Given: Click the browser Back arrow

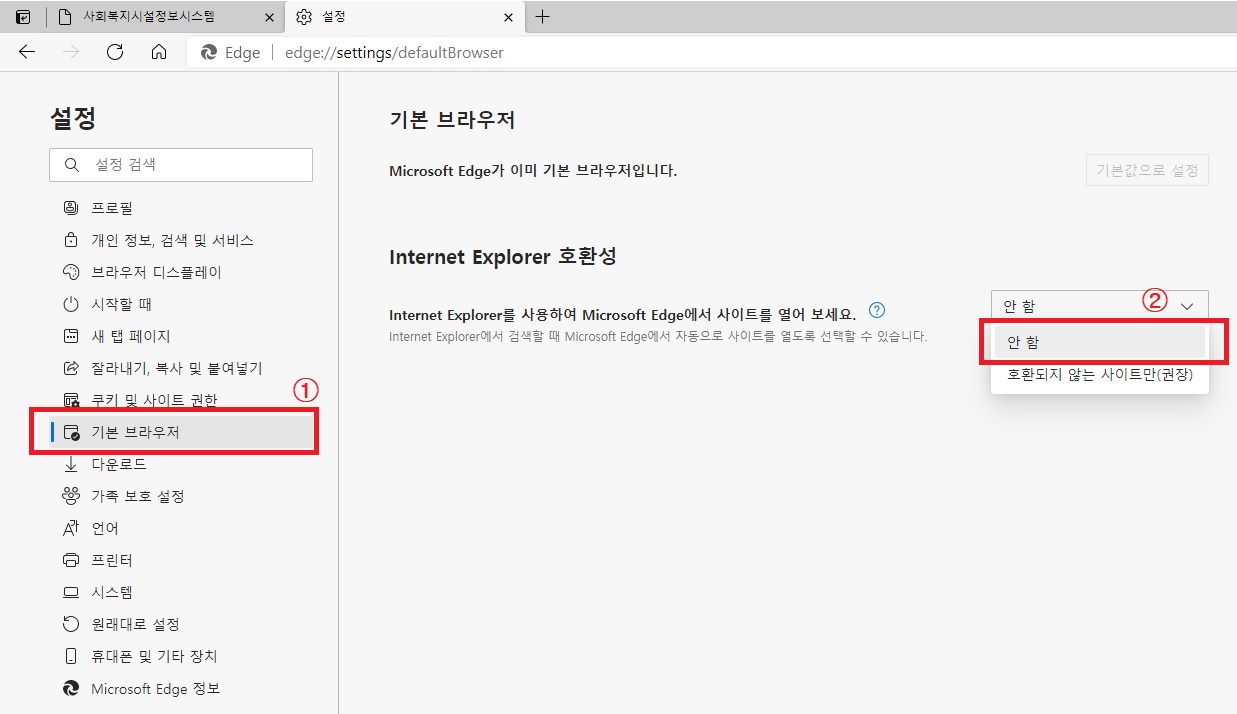Looking at the screenshot, I should (x=27, y=52).
